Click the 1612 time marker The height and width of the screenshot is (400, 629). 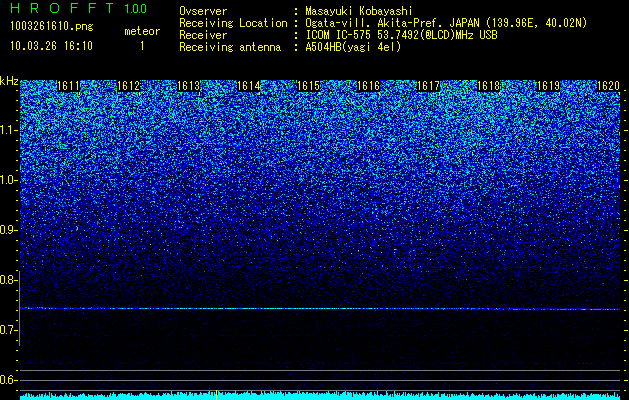pos(128,86)
